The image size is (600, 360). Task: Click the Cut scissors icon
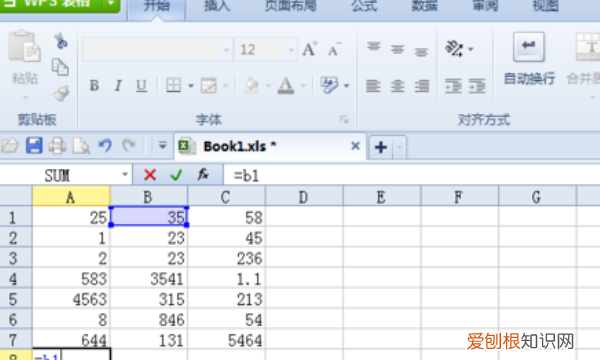(60, 41)
